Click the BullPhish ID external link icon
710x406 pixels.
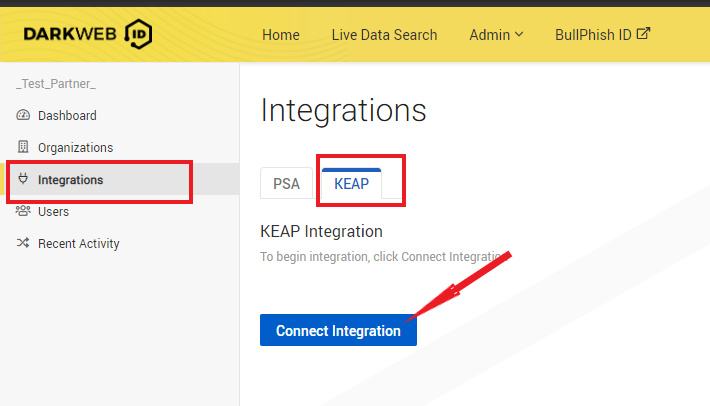click(x=643, y=33)
